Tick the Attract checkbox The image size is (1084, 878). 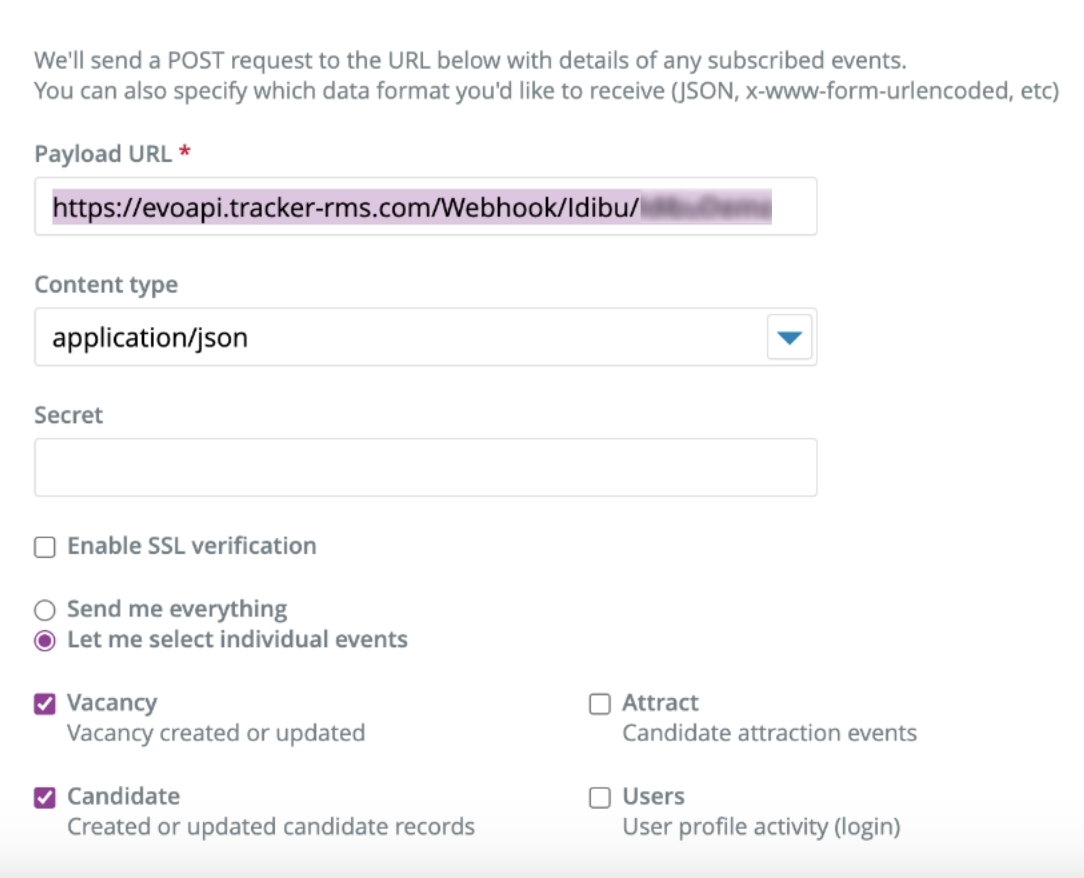[x=600, y=705]
